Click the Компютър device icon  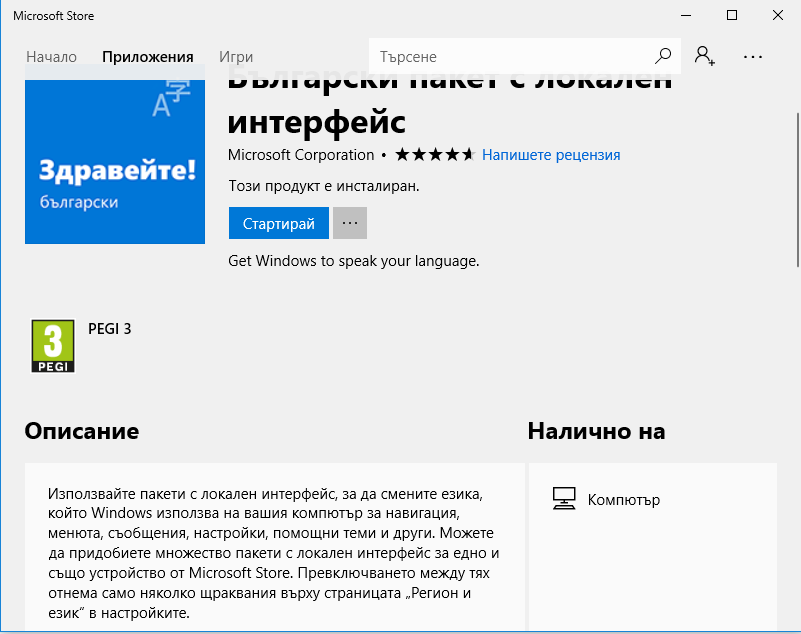pyautogui.click(x=564, y=498)
